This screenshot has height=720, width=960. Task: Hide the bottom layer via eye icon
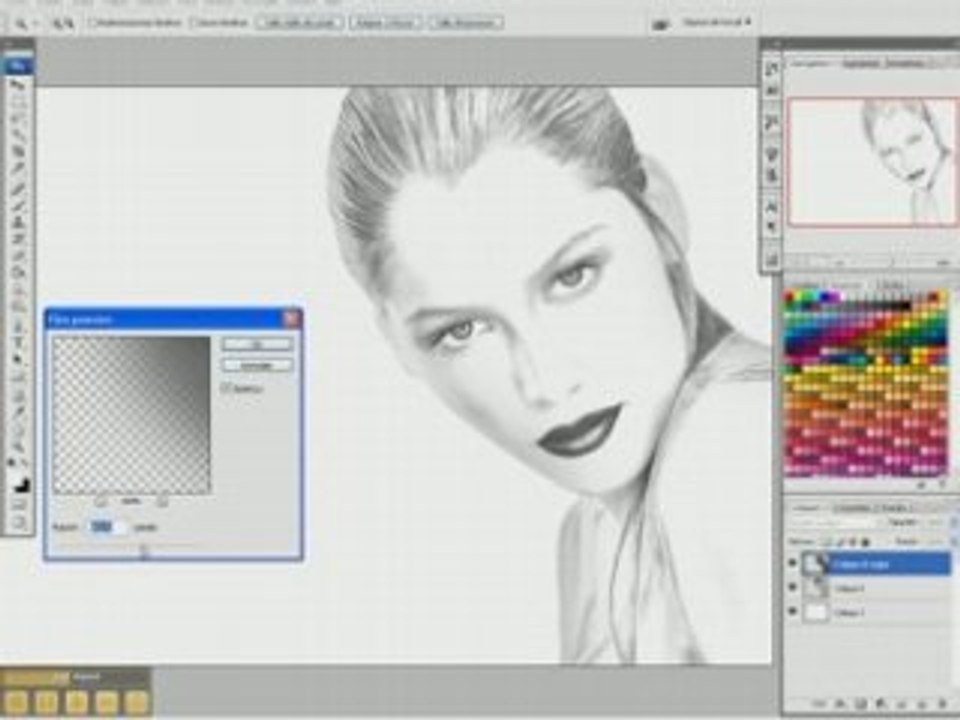[793, 612]
